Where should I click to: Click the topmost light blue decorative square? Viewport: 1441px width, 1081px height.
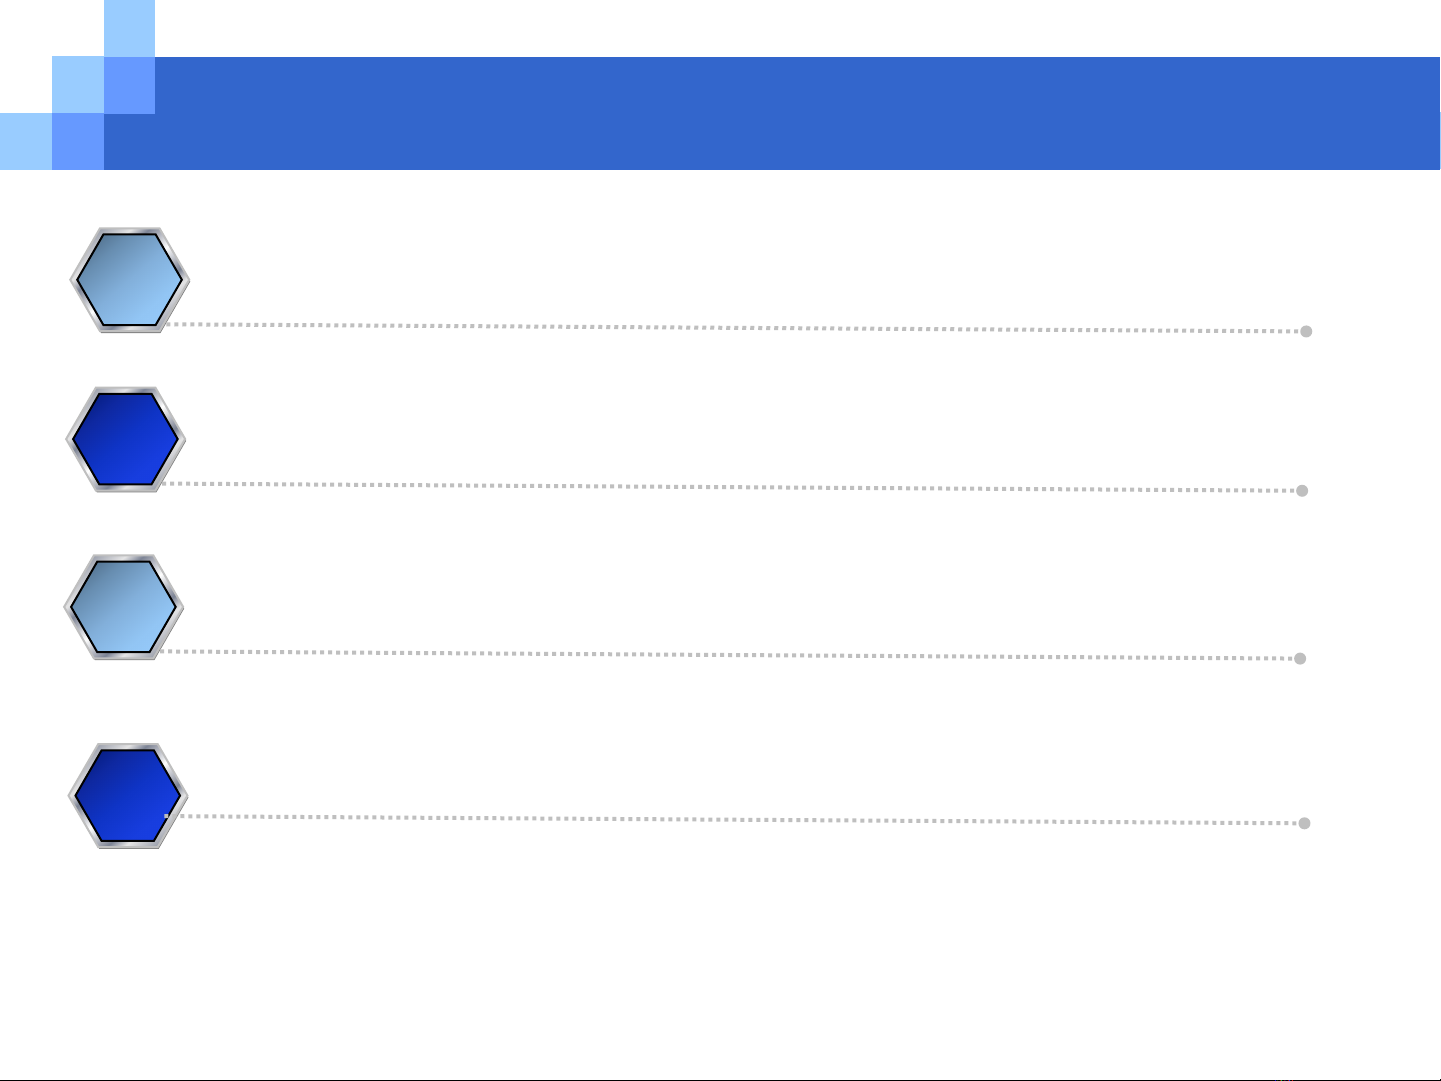[x=129, y=28]
